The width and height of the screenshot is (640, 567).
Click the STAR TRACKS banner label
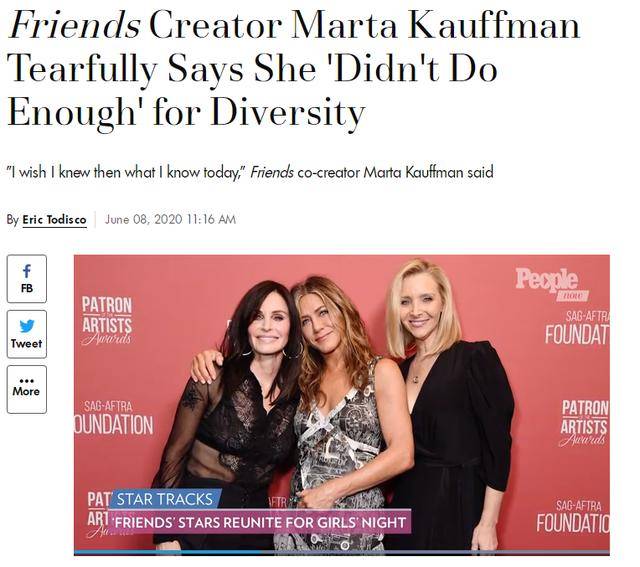(x=164, y=499)
